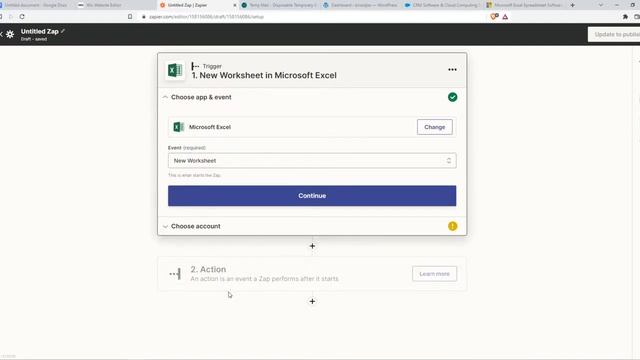Click the green checkmark beside Choose app & event
This screenshot has height=360, width=640.
tap(452, 97)
